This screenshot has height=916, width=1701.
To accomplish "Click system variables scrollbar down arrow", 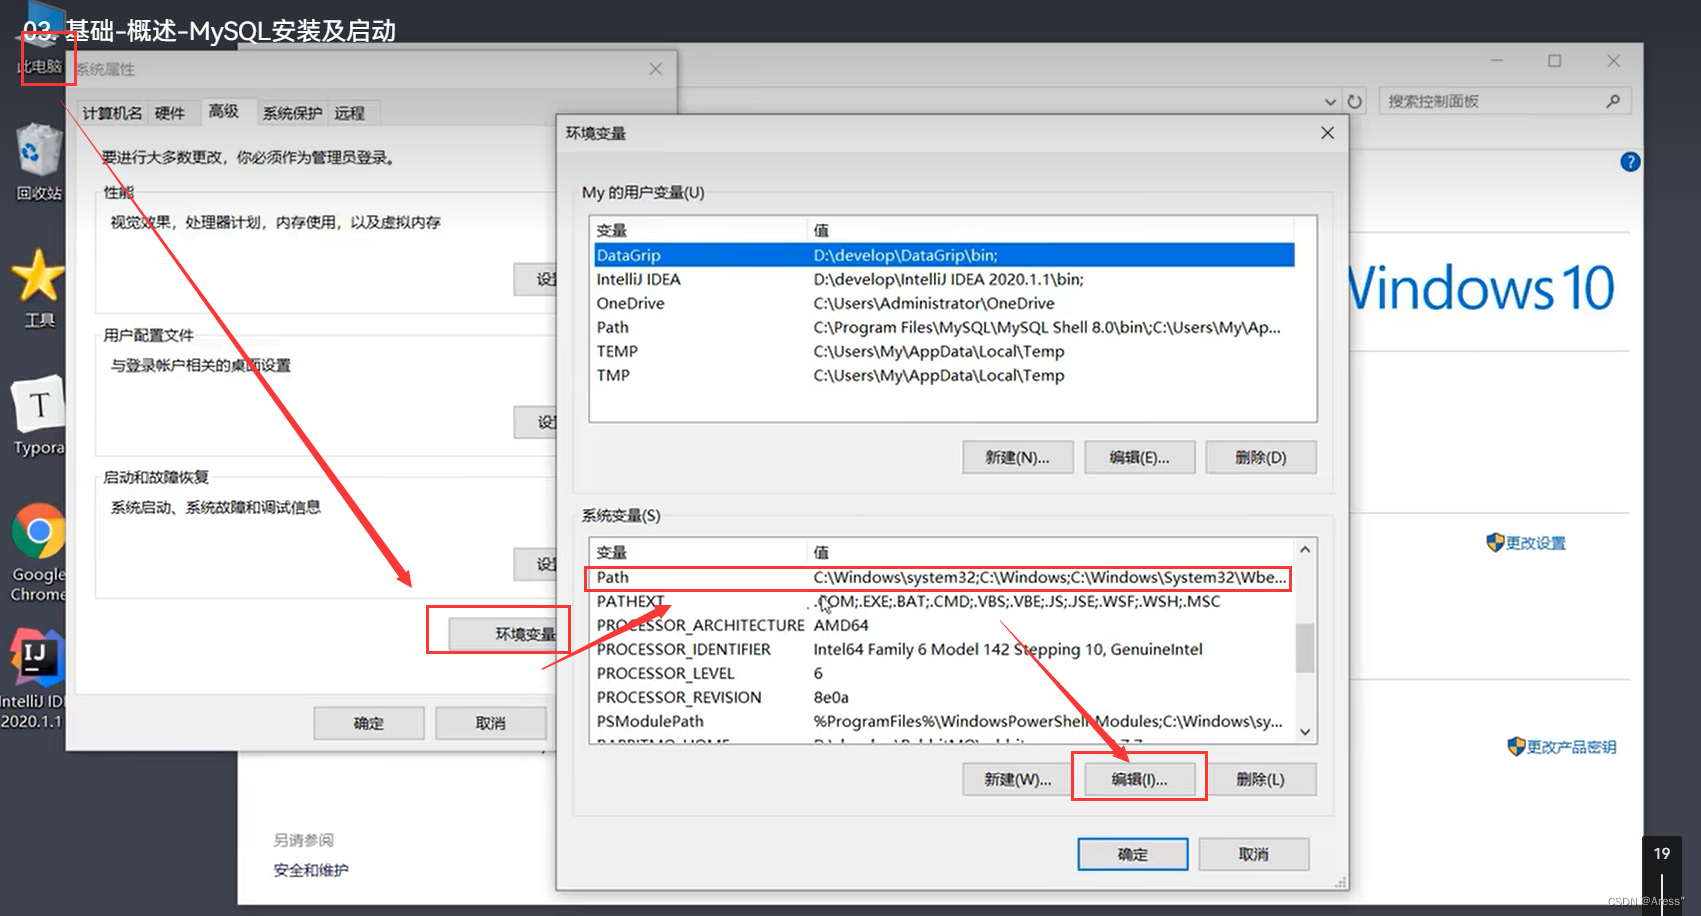I will 1305,732.
